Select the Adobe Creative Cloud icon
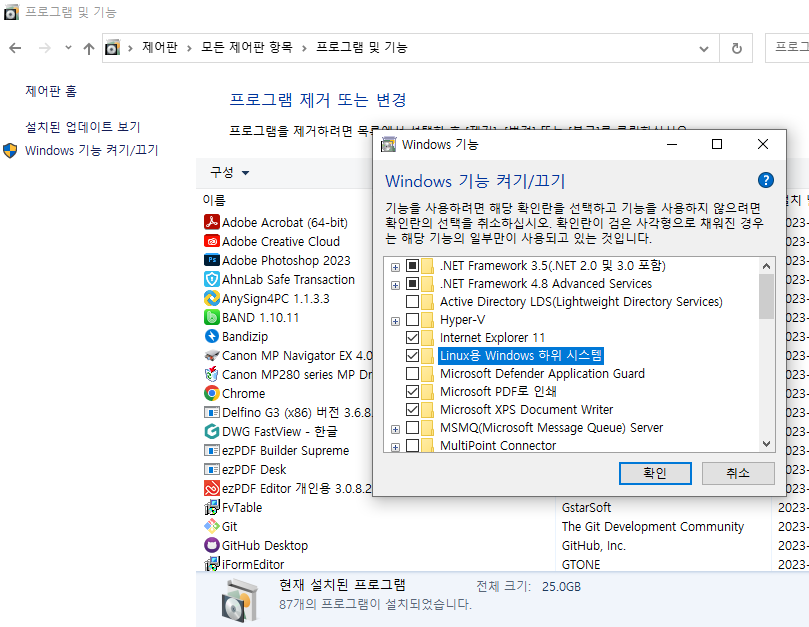 [212, 242]
